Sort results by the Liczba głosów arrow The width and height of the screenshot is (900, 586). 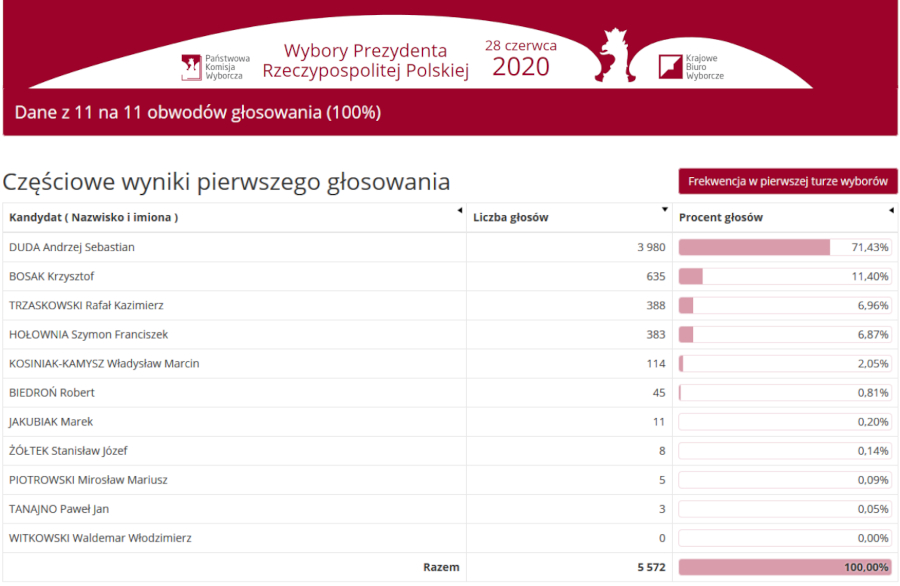[665, 210]
